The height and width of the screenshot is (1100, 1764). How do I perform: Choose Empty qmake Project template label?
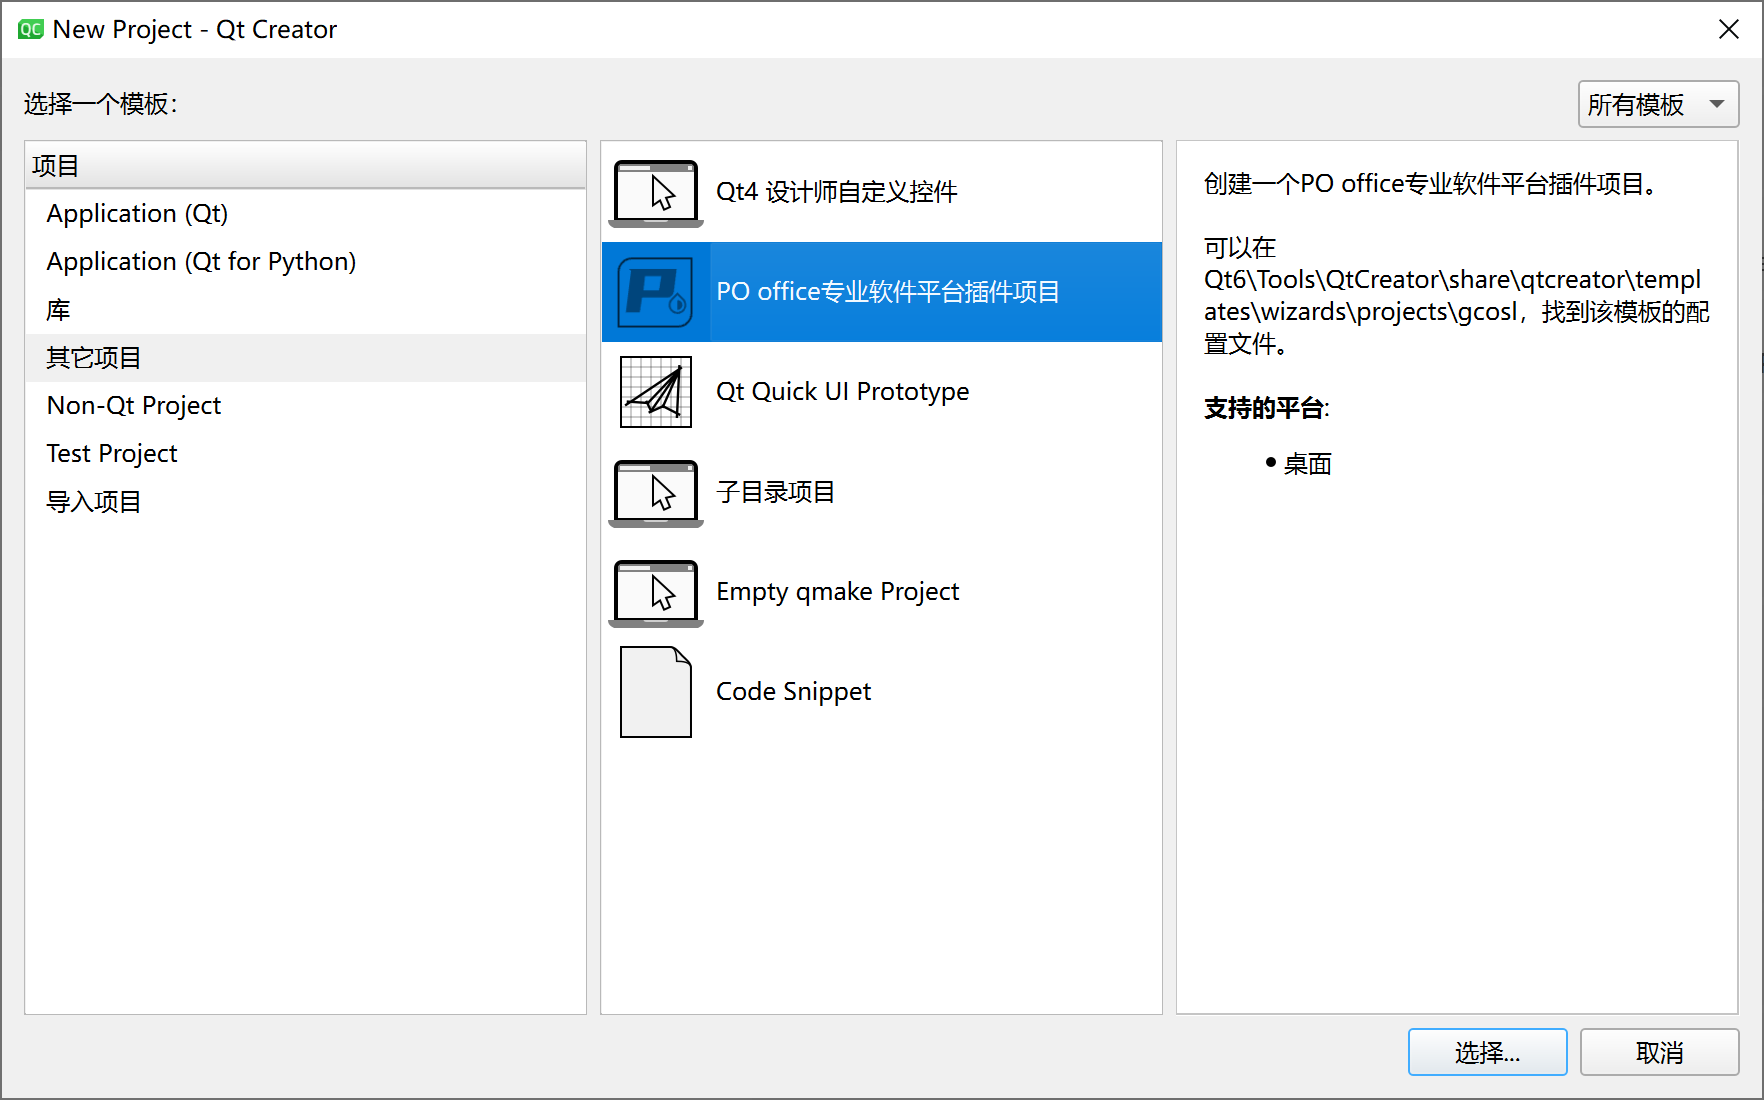(838, 592)
